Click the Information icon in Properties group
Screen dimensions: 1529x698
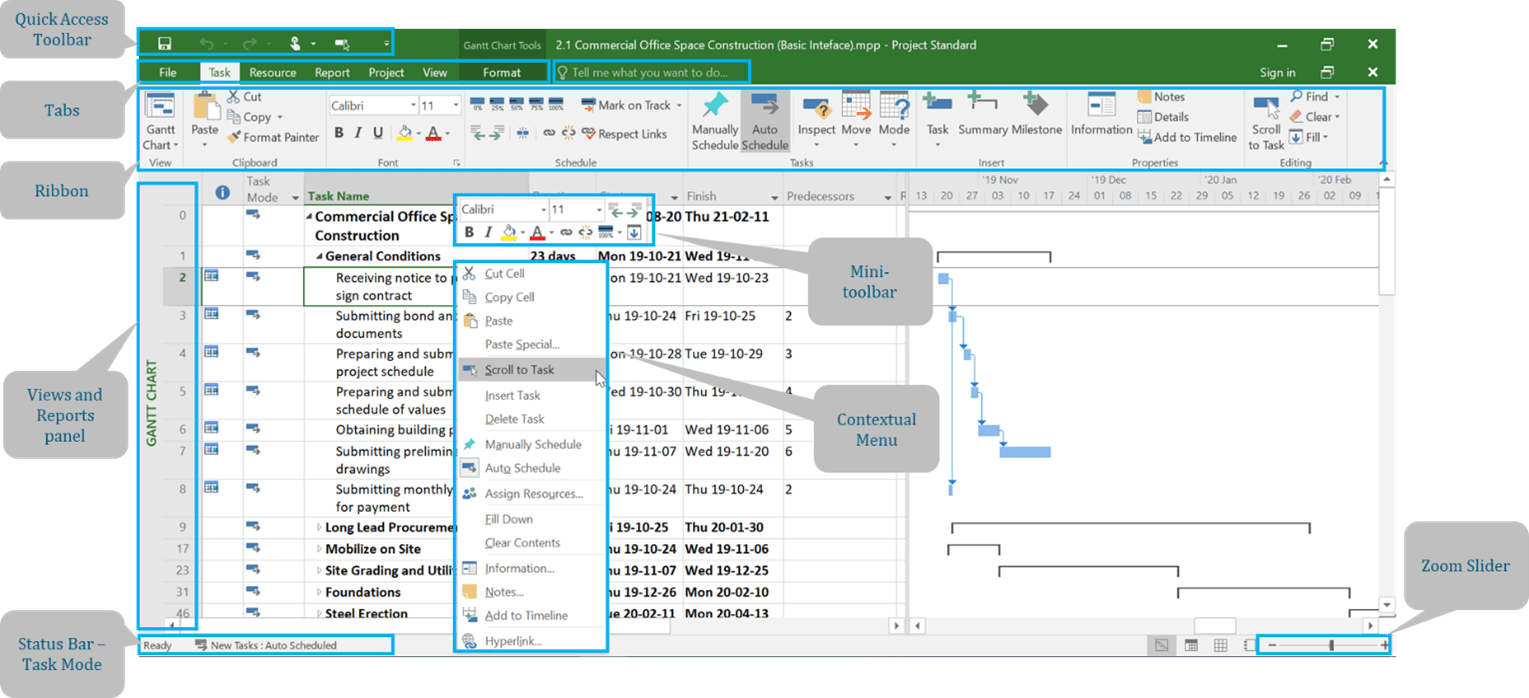[x=1101, y=104]
